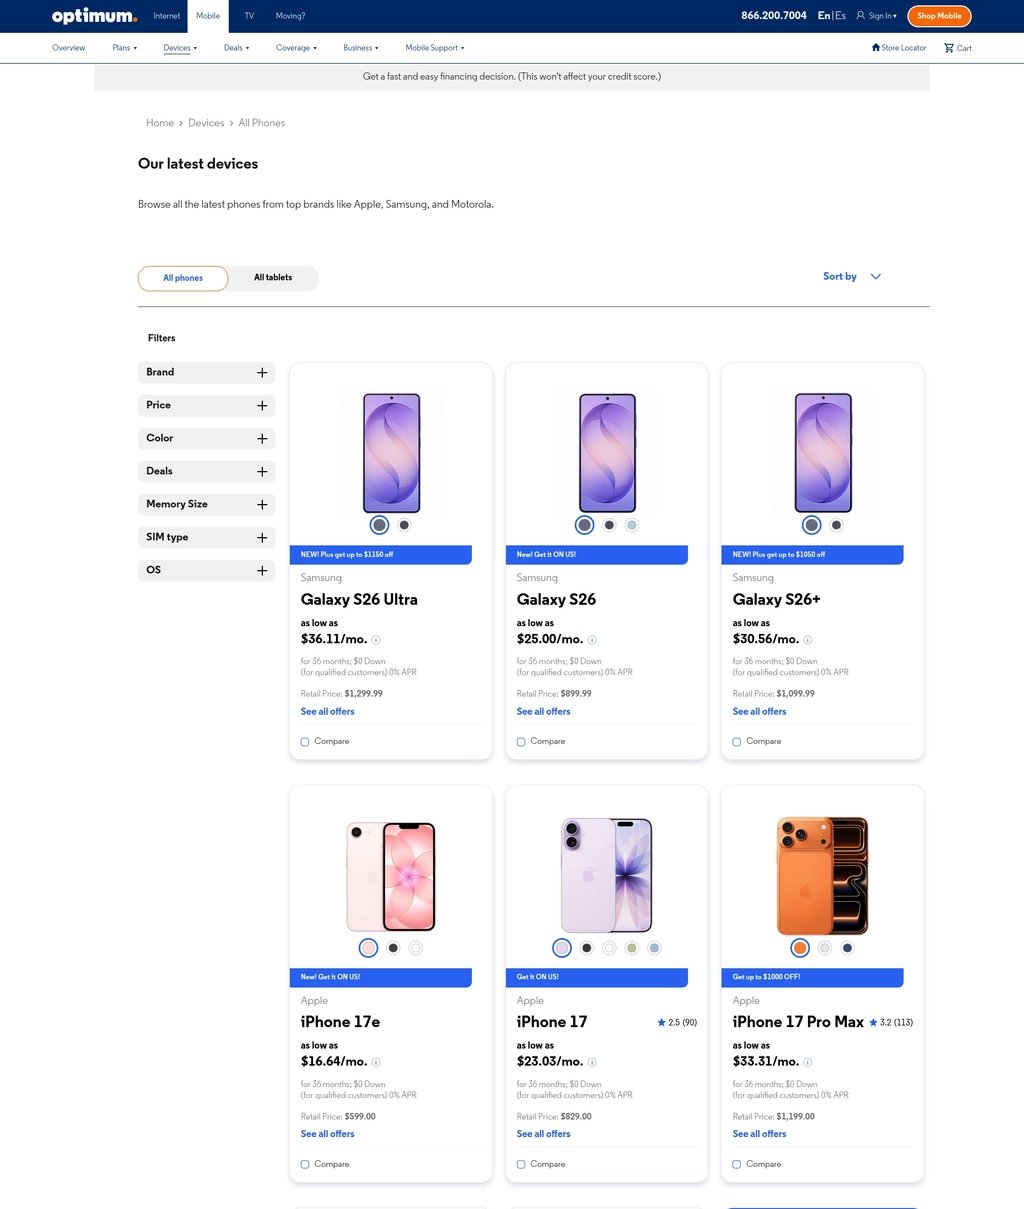Select orange color swatch on iPhone 17 Pro Max

click(x=800, y=947)
